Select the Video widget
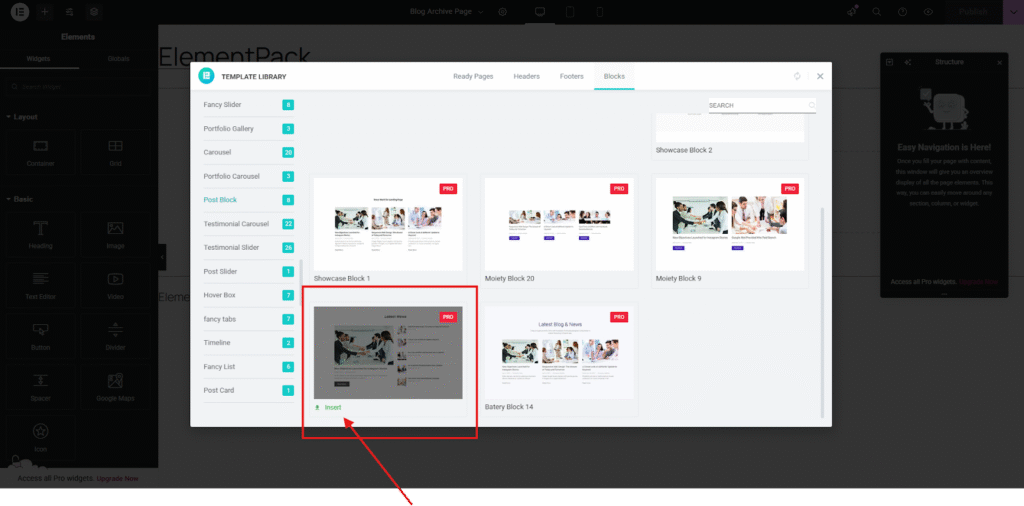Viewport: 1024px width, 506px height. click(116, 285)
